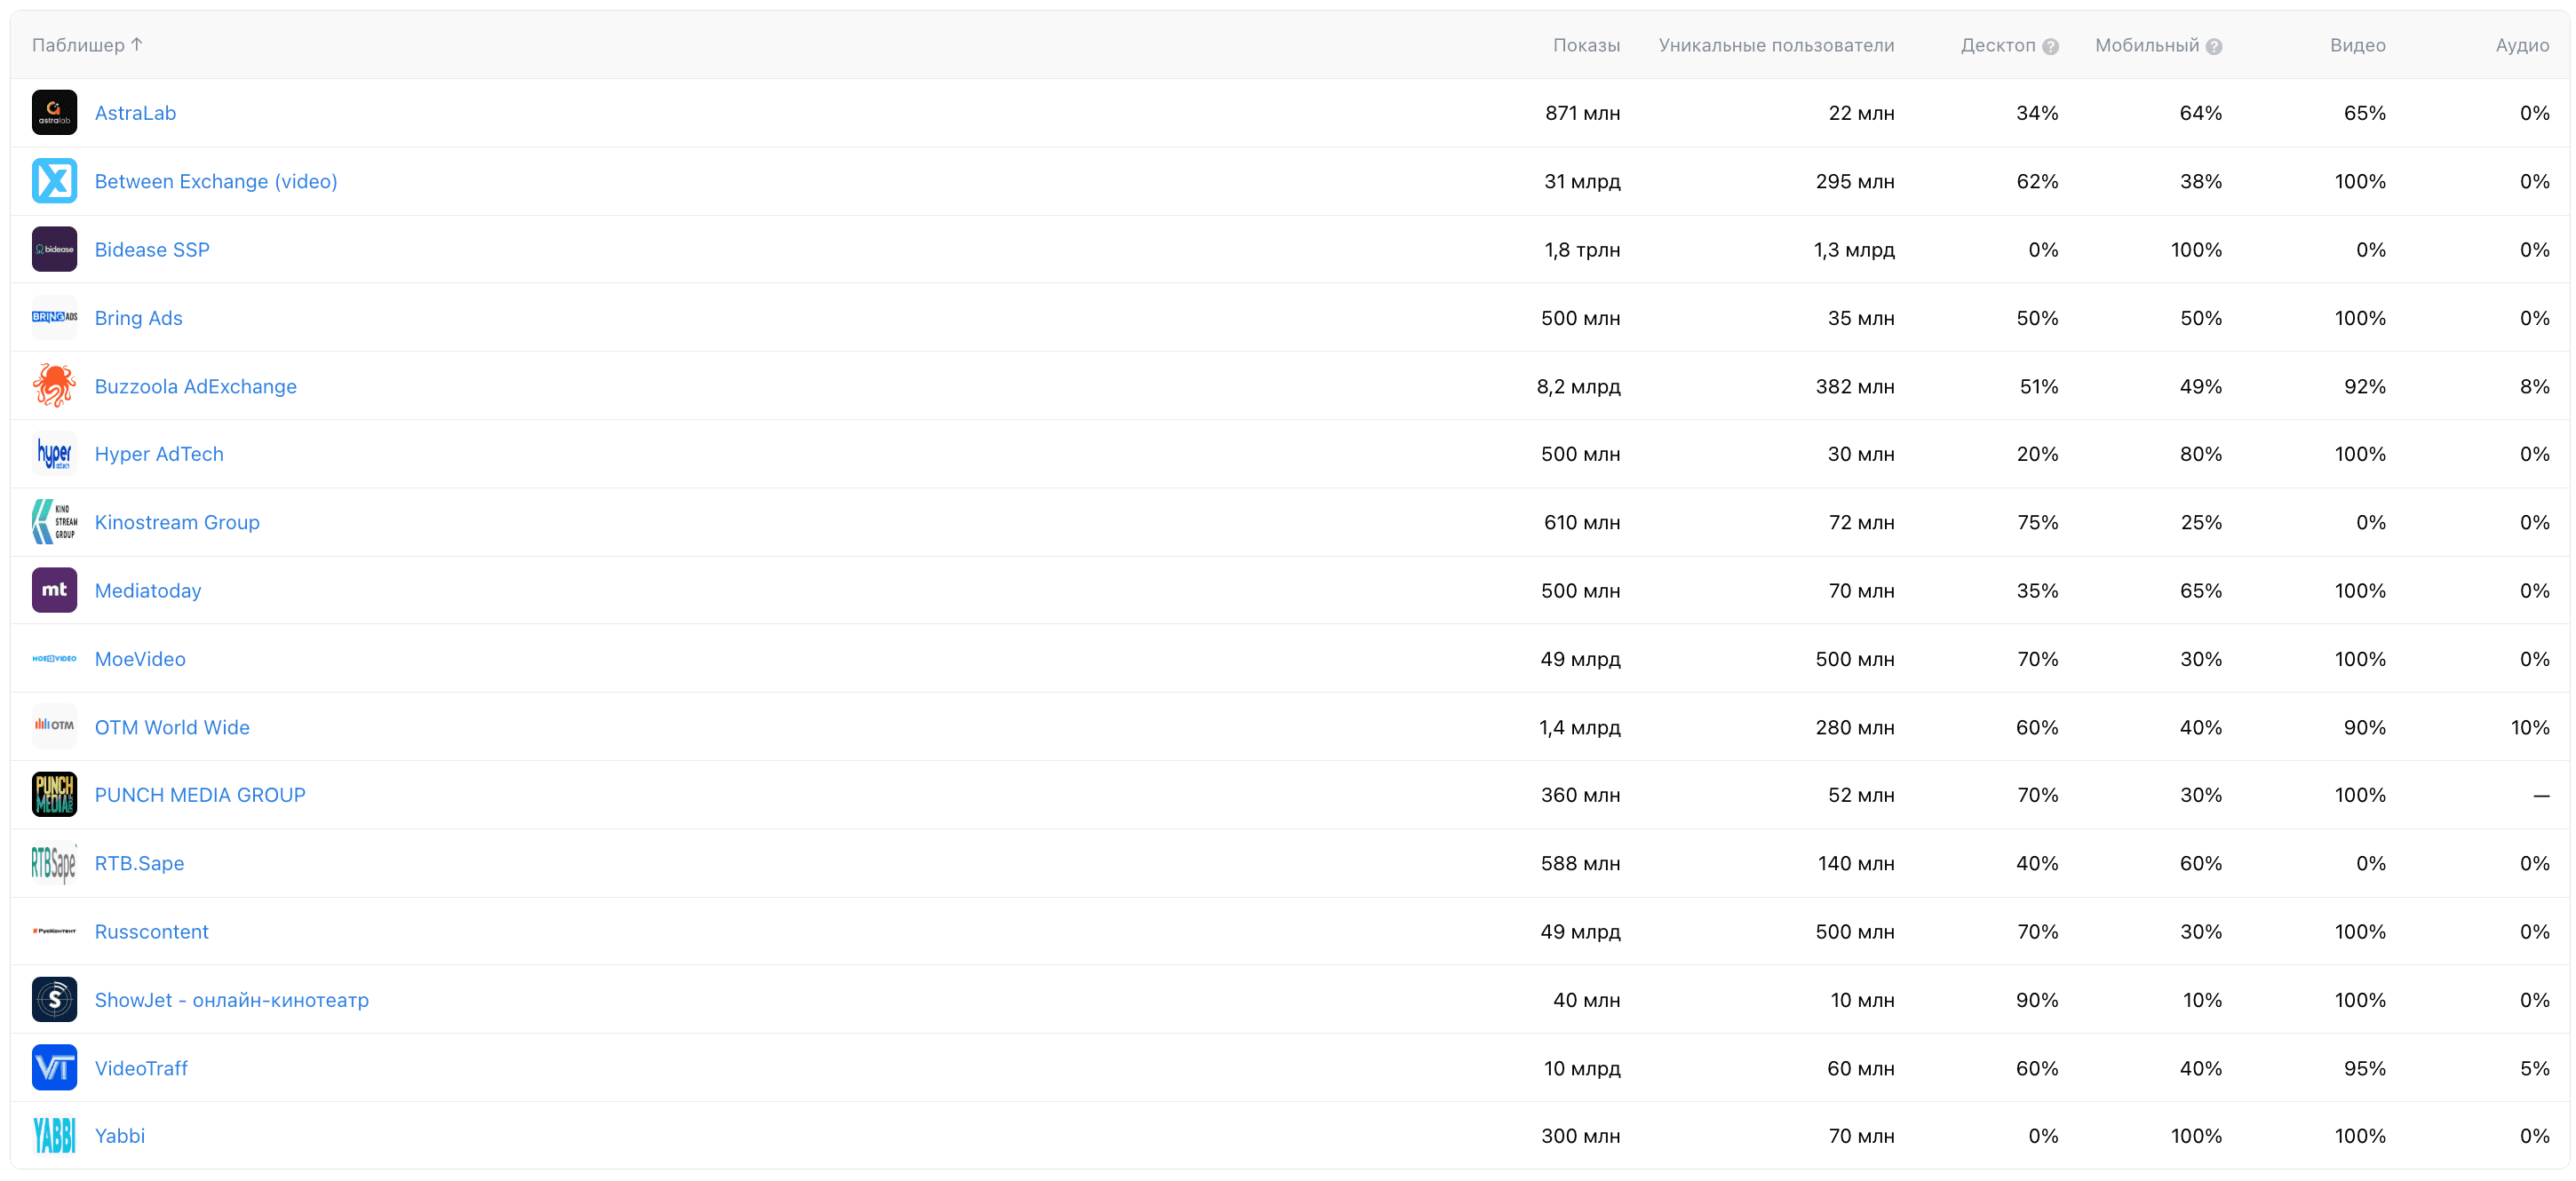Click the Yabbi logo icon
The image size is (2576, 1181).
pyautogui.click(x=54, y=1136)
